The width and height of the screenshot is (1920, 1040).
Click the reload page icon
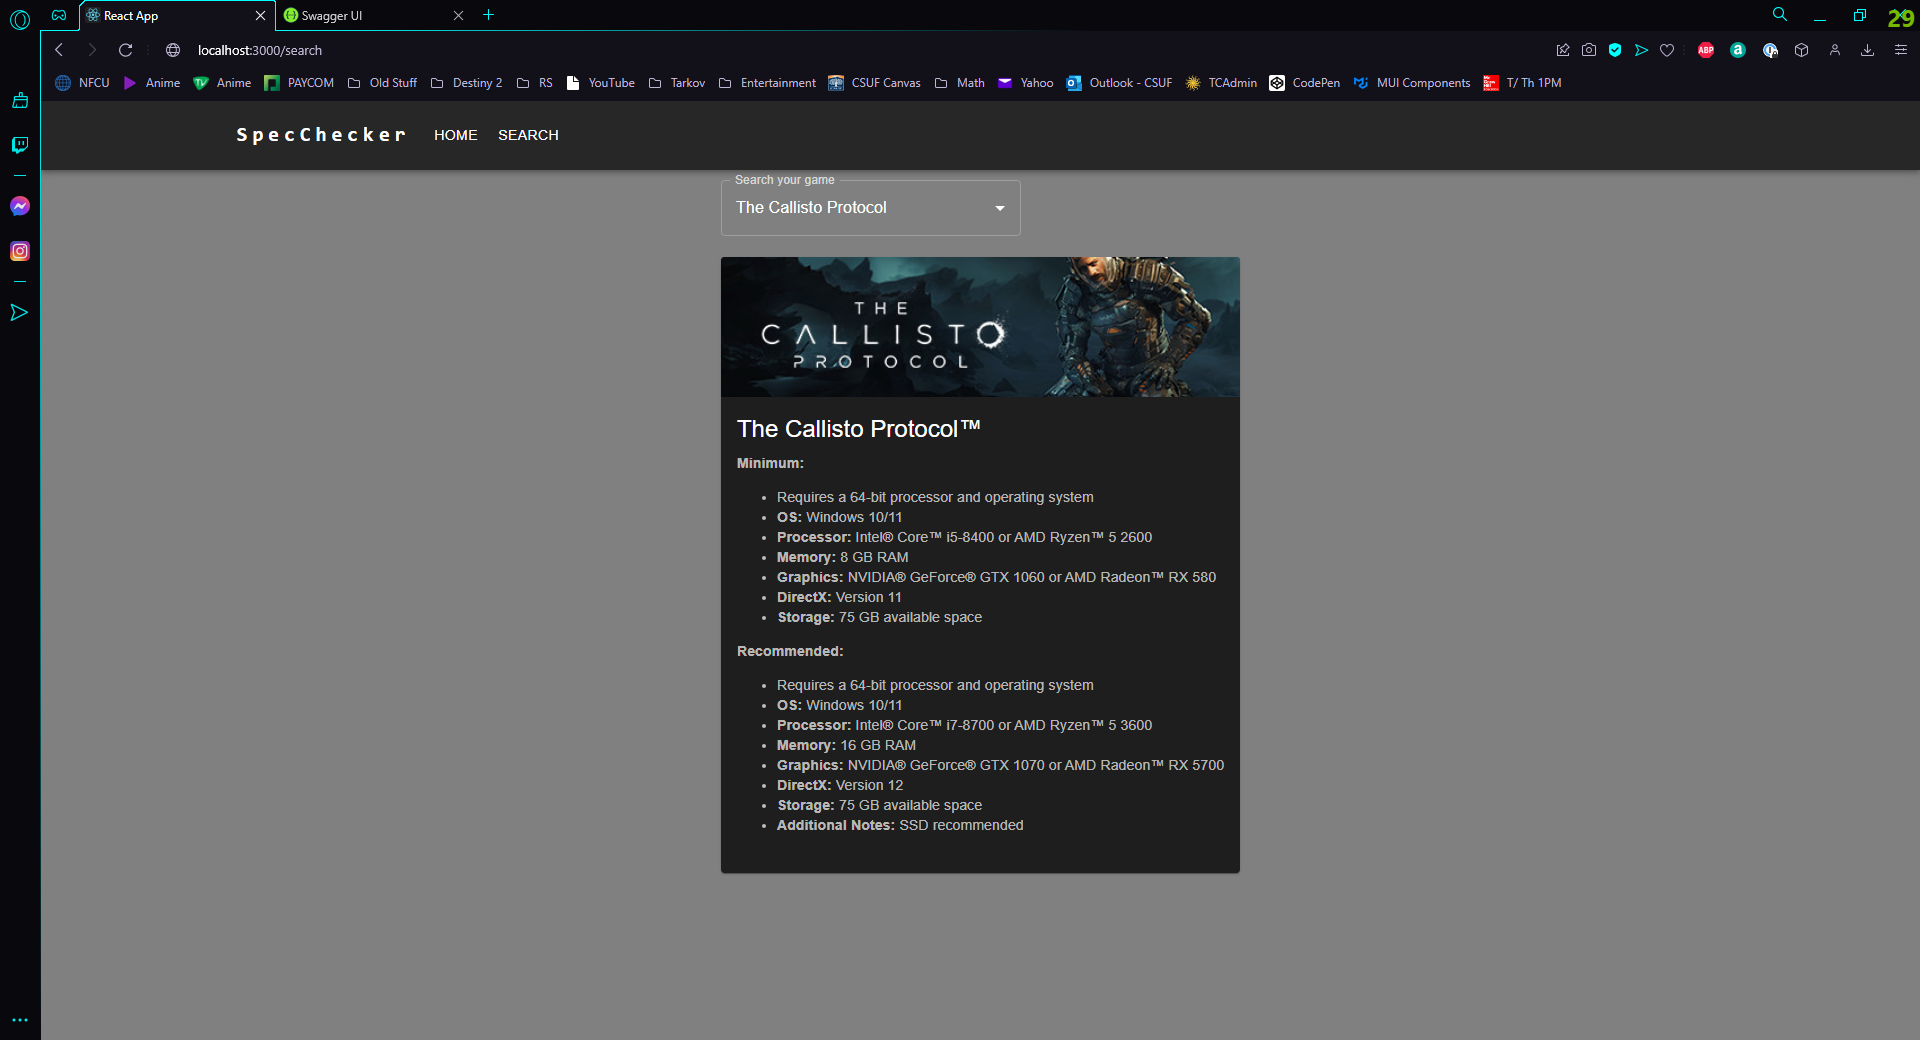(x=125, y=50)
